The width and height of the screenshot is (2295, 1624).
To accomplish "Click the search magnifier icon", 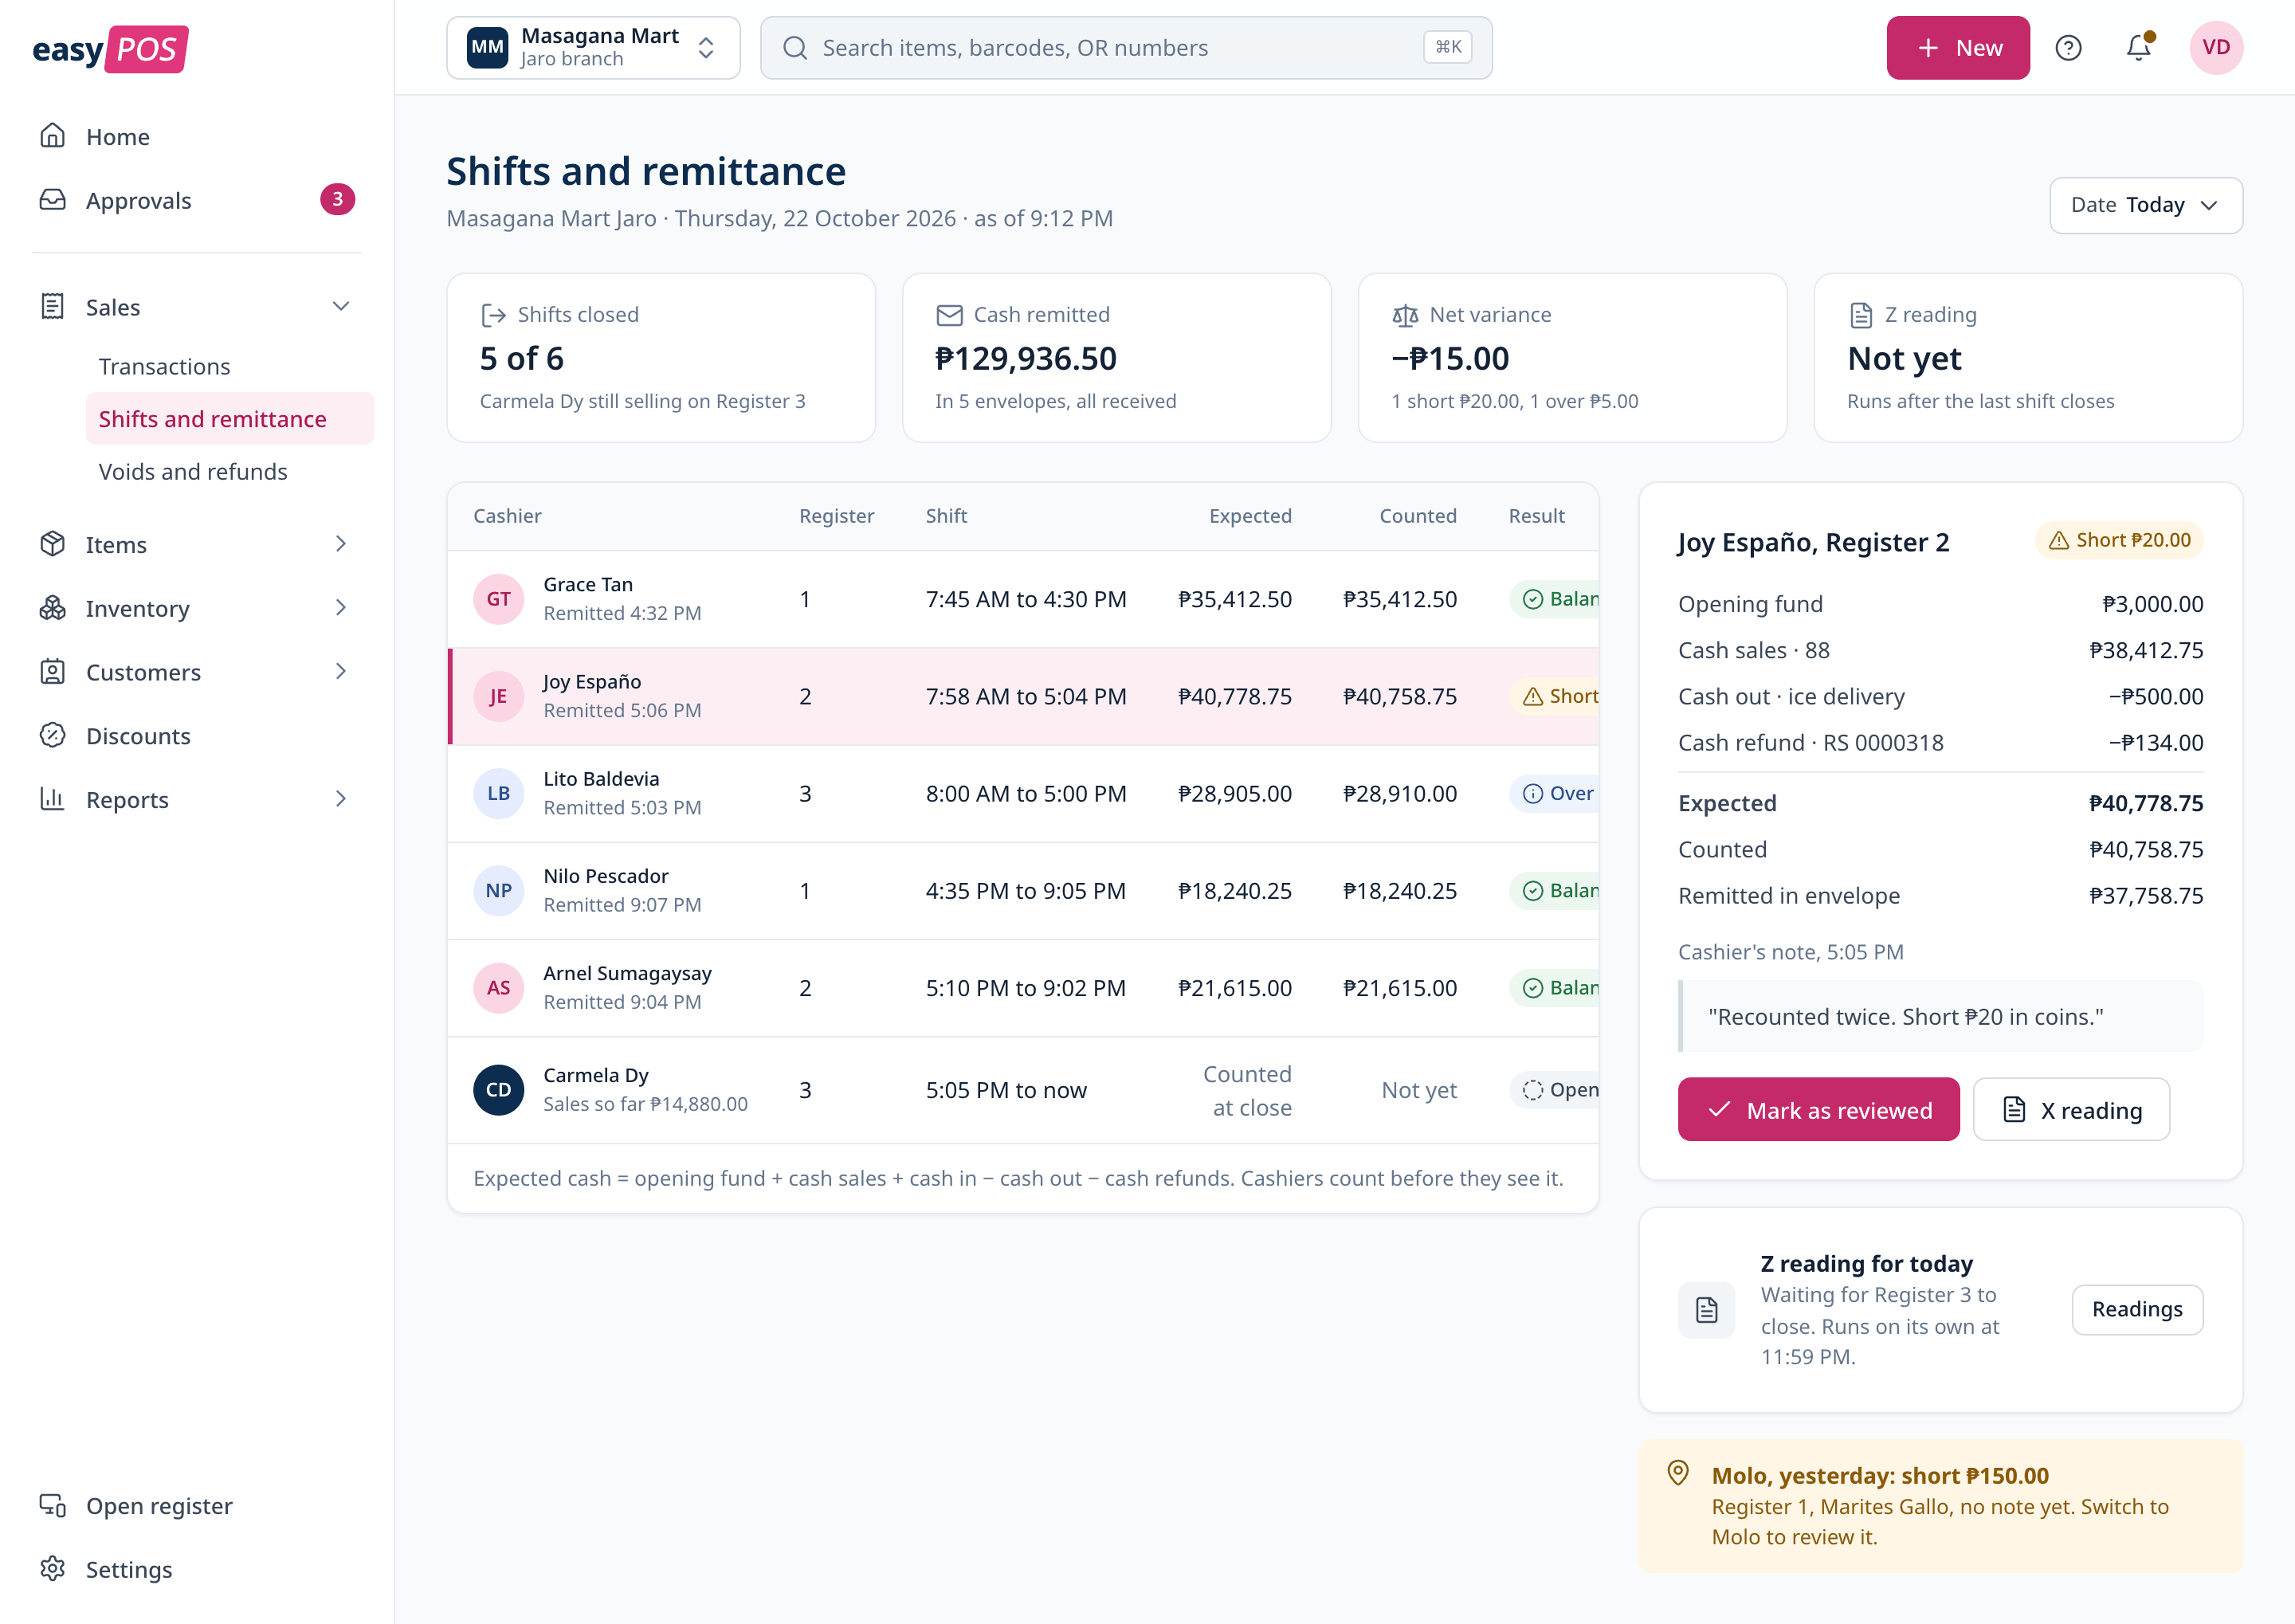I will tap(795, 48).
